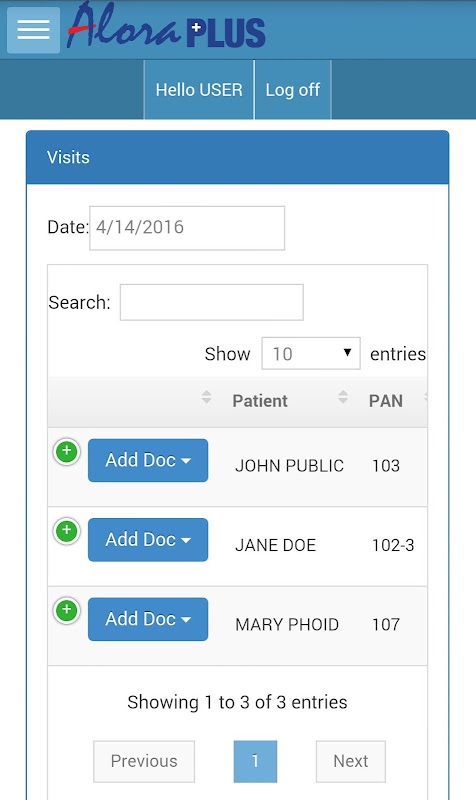Click Log off in the top bar
Image resolution: width=476 pixels, height=800 pixels.
(x=293, y=90)
